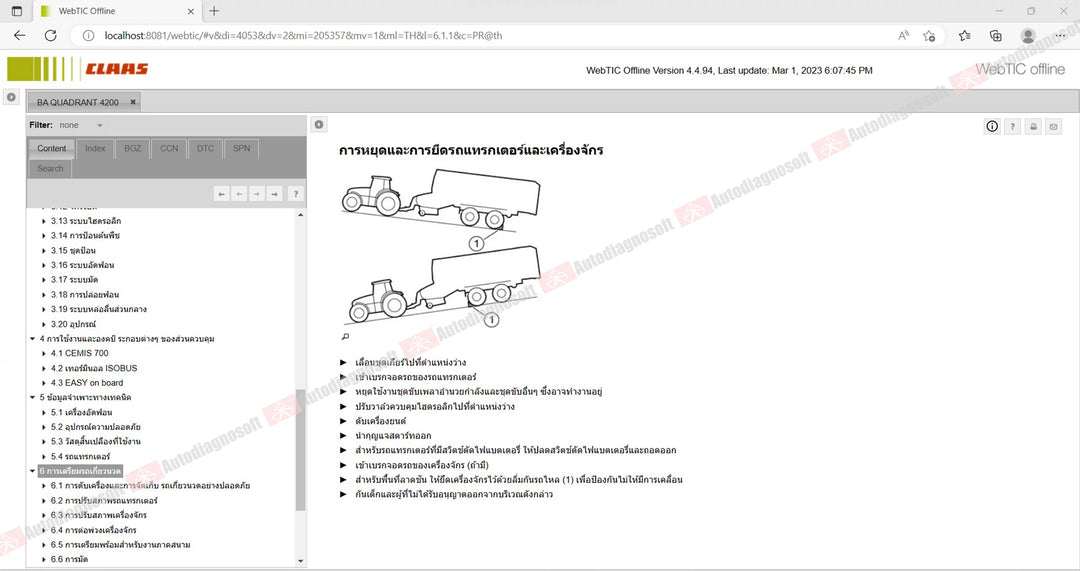Enlarge illustration with magnifier icon
The width and height of the screenshot is (1080, 571).
[345, 337]
